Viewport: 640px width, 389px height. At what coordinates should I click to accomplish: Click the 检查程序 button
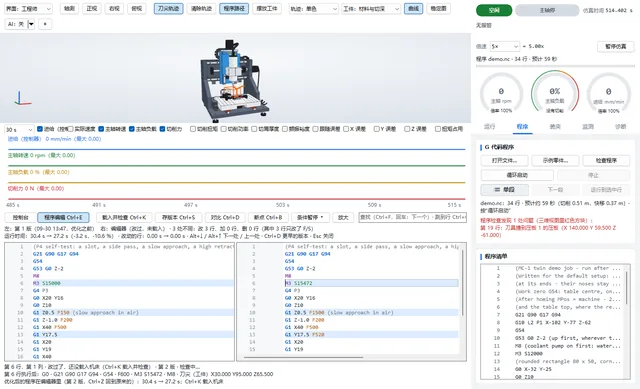click(x=606, y=160)
